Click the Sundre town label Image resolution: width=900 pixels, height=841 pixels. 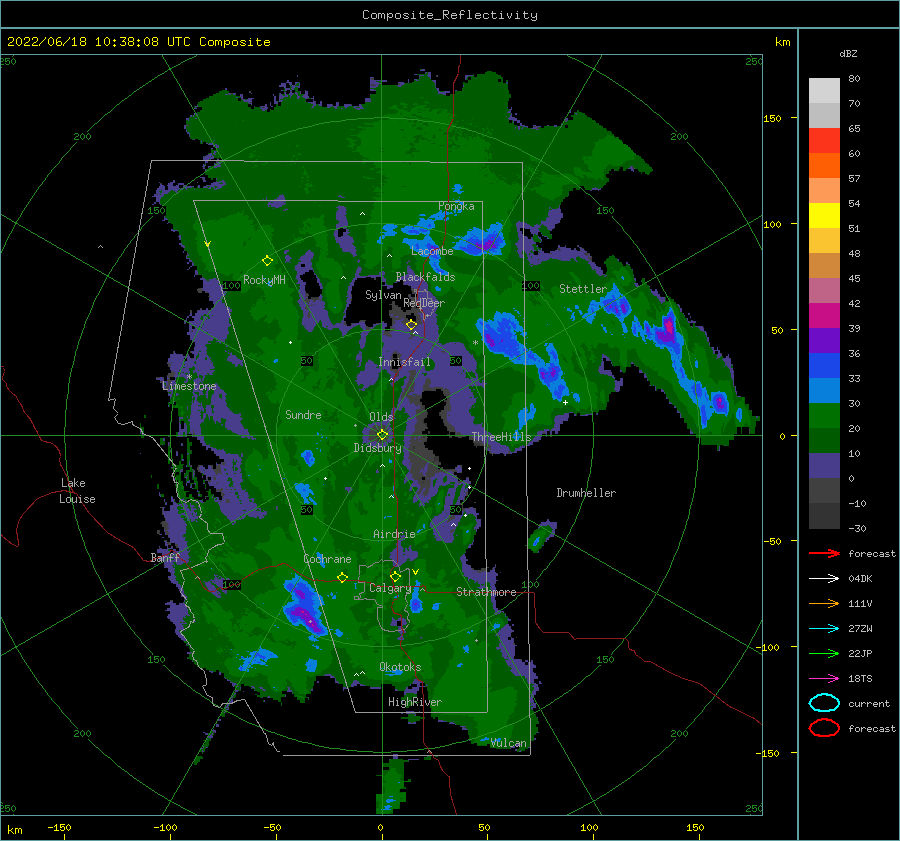point(303,414)
